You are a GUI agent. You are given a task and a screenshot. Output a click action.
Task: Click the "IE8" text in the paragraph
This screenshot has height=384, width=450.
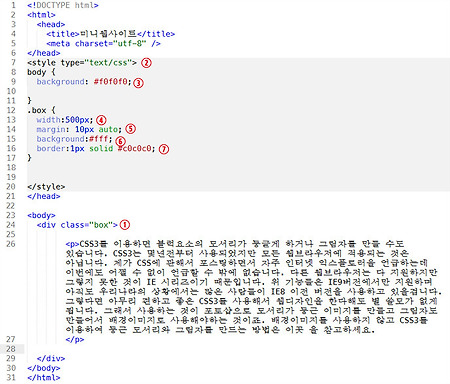click(278, 292)
